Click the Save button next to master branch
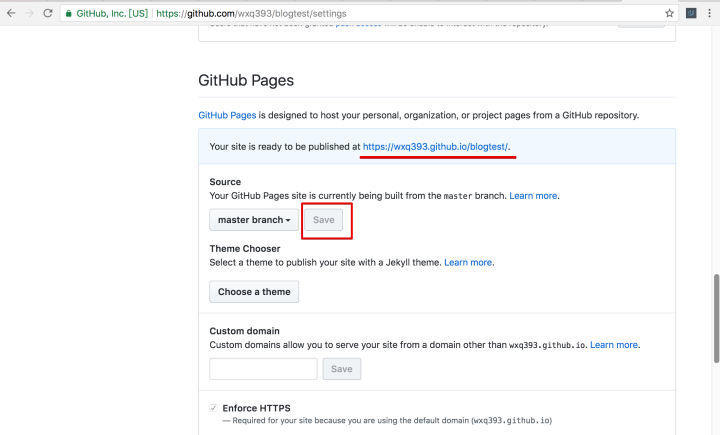This screenshot has width=720, height=435. [324, 220]
